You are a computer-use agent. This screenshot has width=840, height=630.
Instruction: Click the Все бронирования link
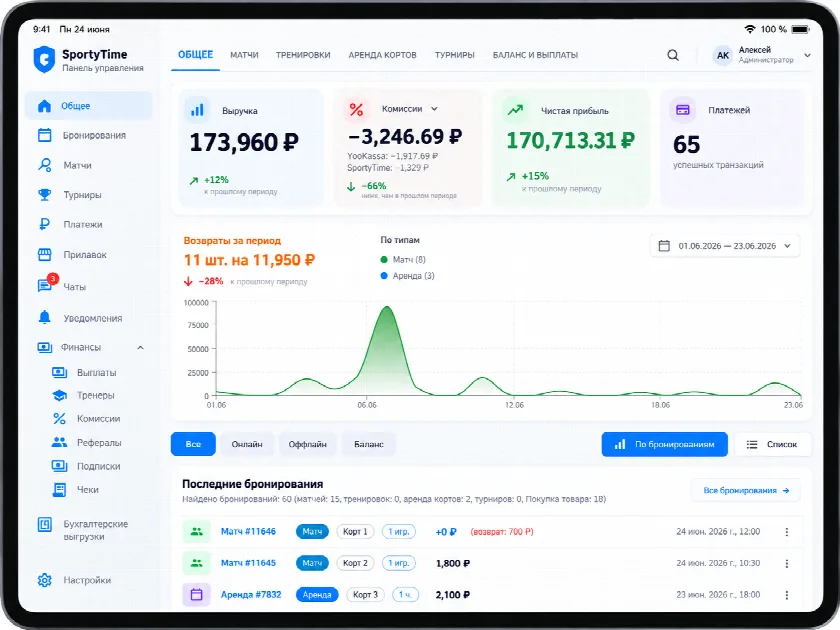(746, 490)
